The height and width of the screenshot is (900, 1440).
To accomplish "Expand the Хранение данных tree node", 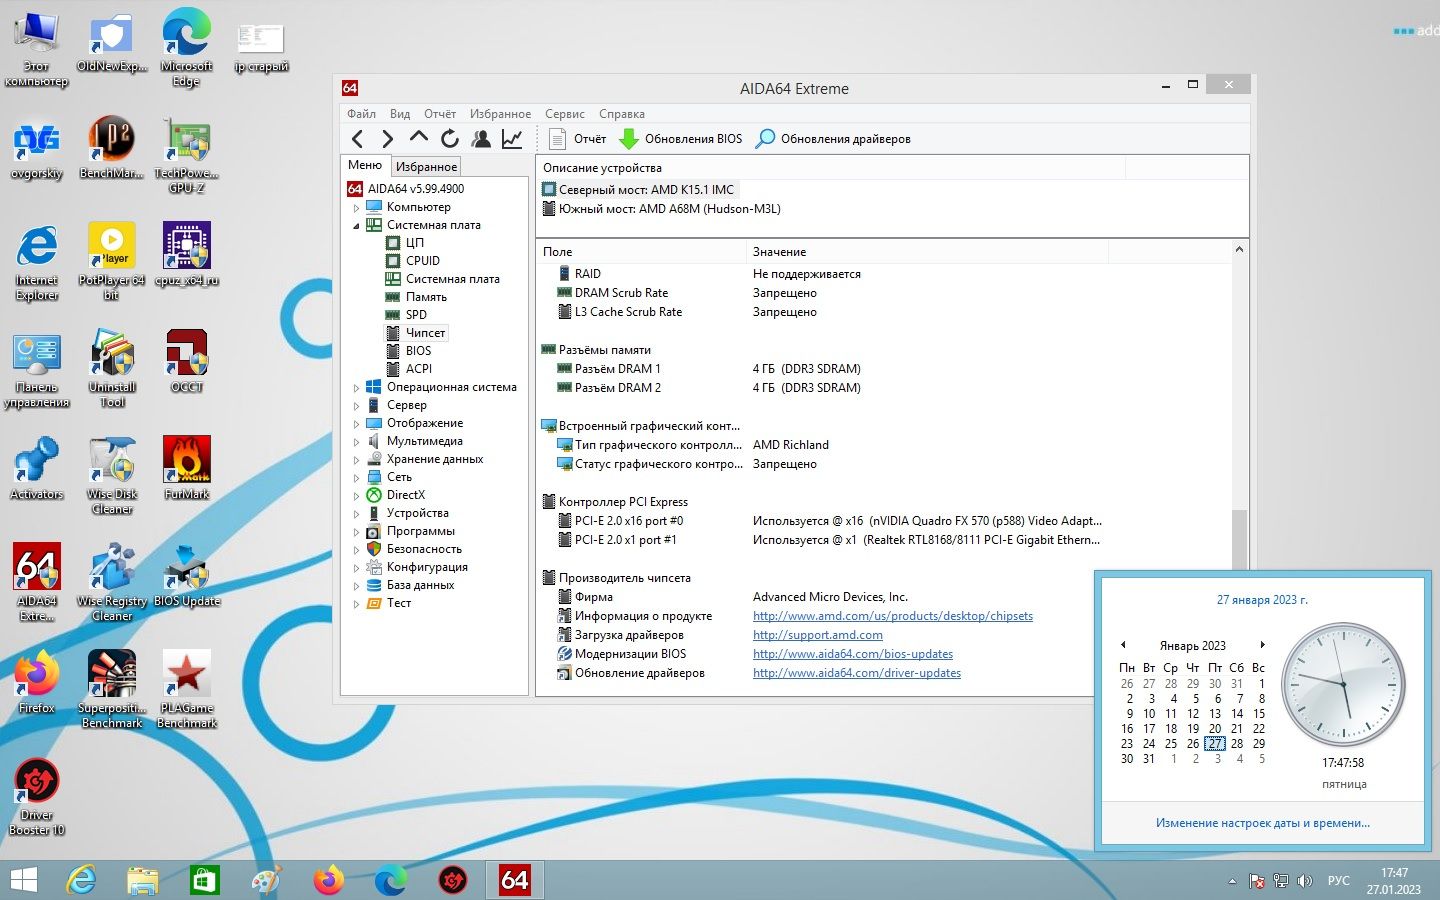I will coord(356,460).
